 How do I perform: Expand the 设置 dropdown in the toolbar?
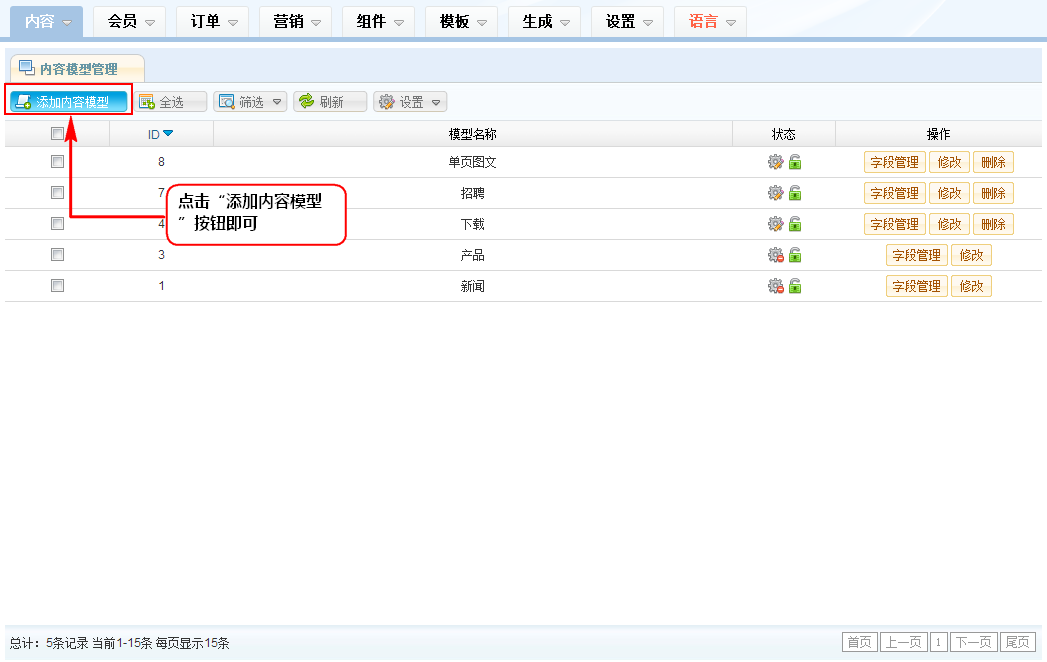[x=410, y=102]
